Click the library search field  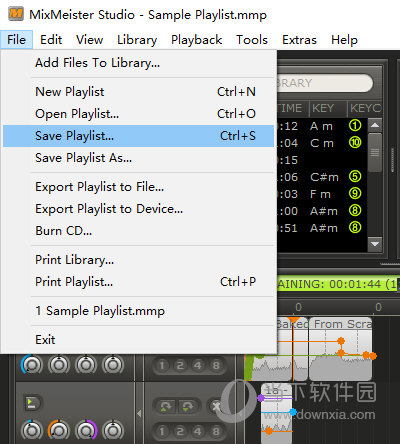pos(324,83)
